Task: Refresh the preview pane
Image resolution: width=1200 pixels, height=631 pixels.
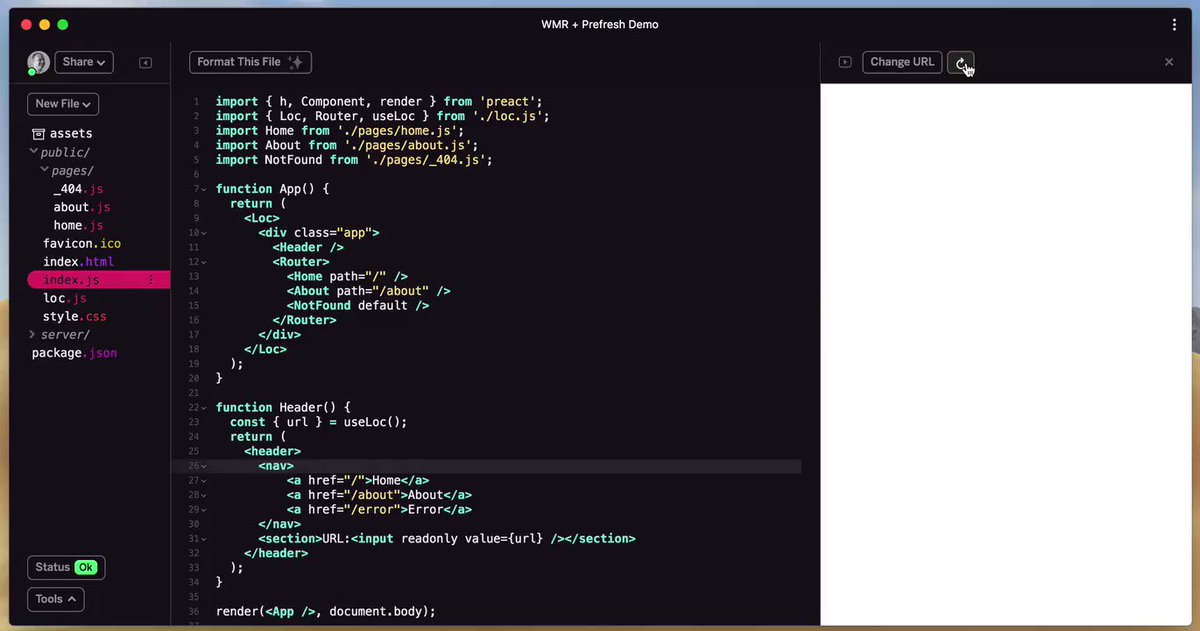Action: pyautogui.click(x=960, y=62)
